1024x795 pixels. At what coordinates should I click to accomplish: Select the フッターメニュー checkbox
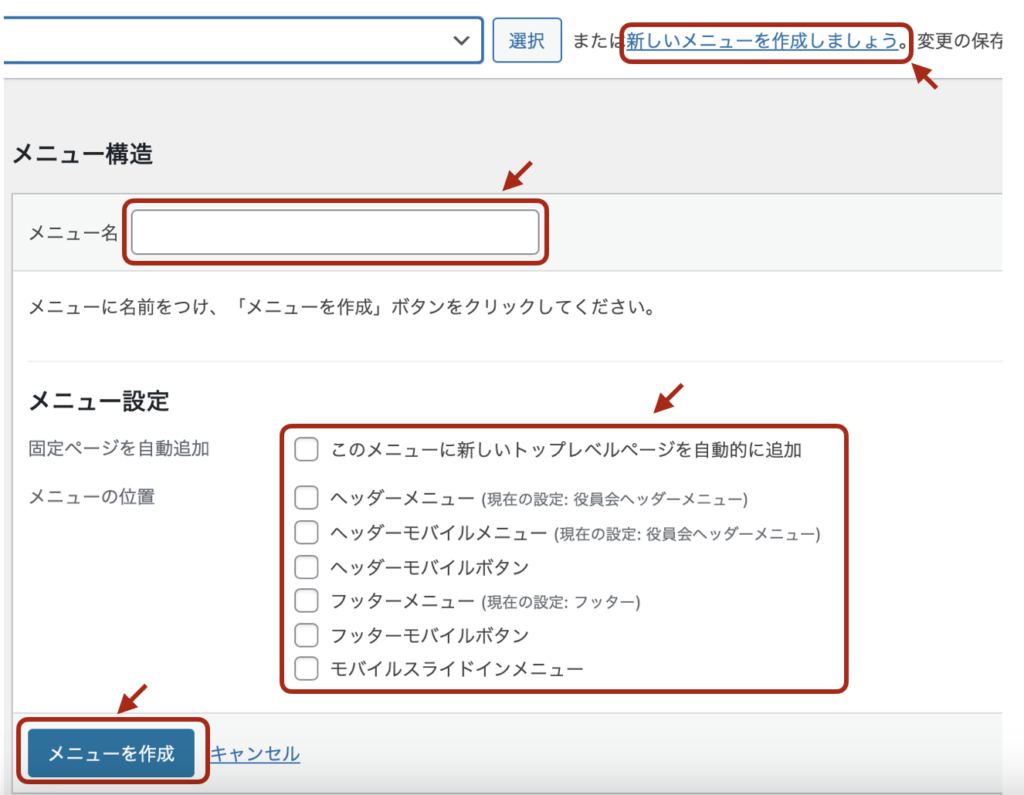pos(307,601)
